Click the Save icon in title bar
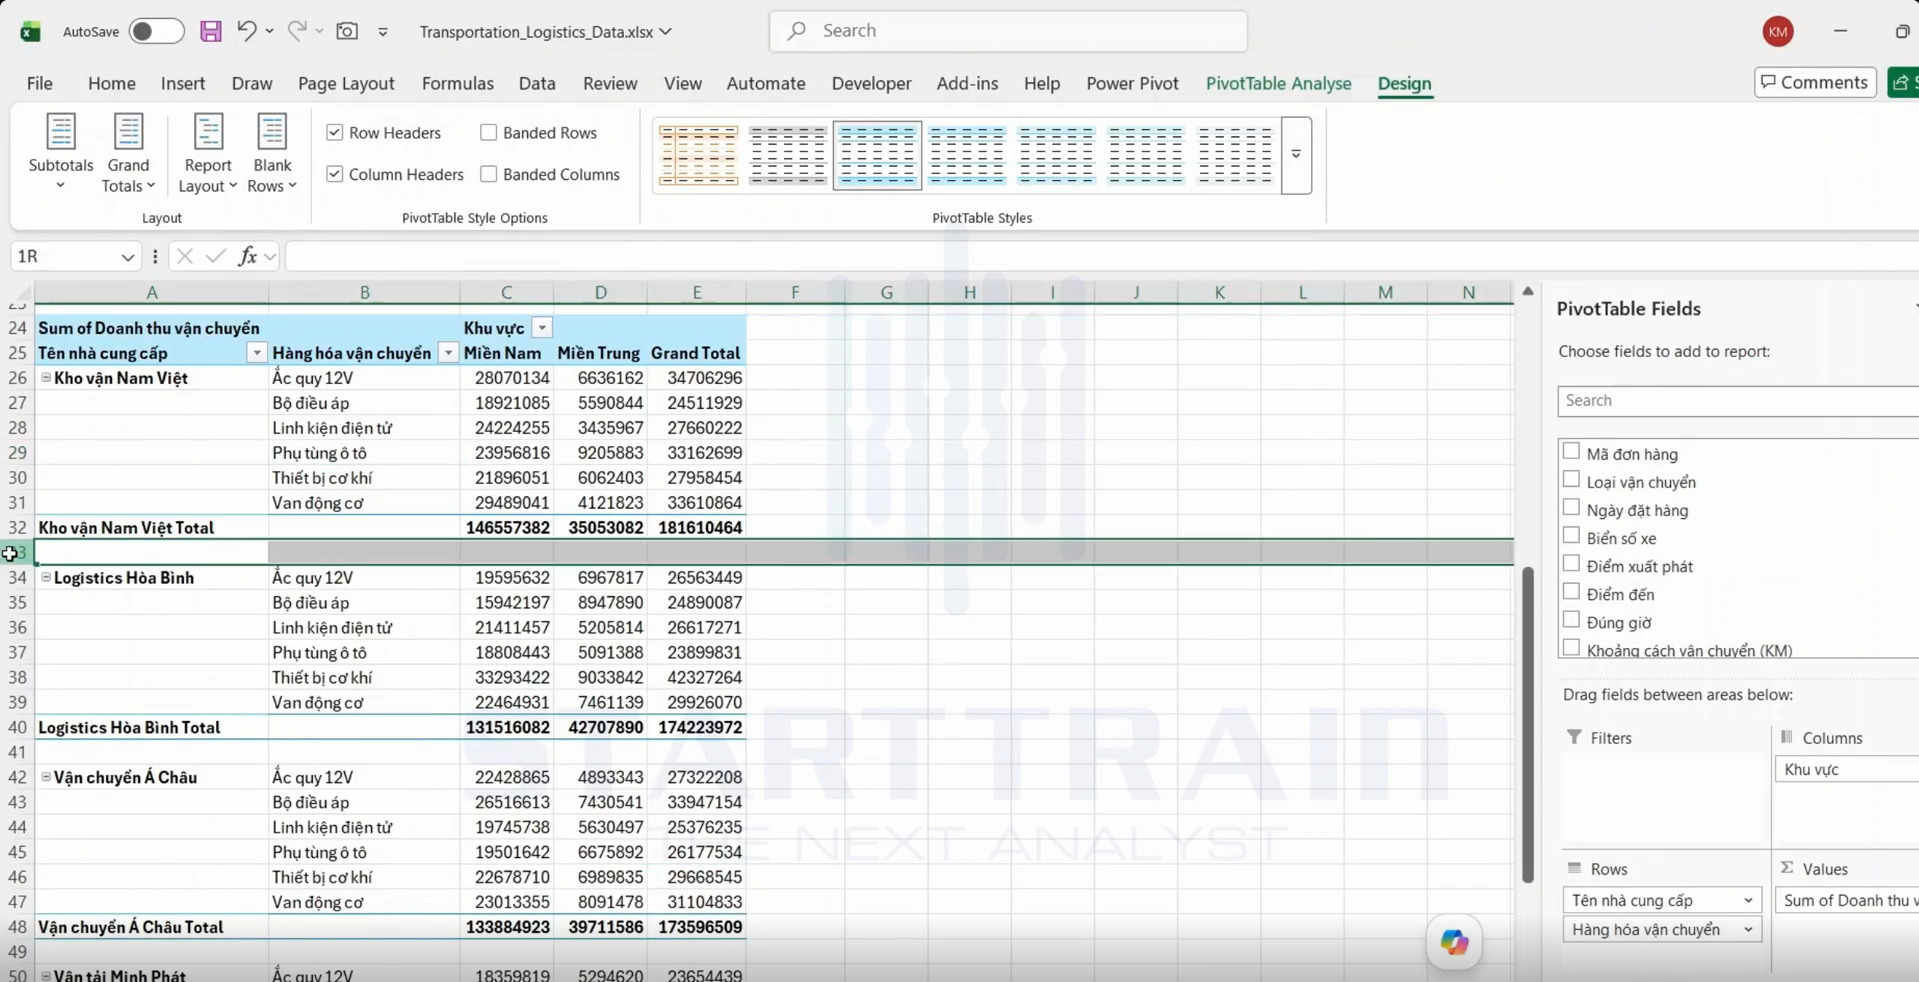Viewport: 1919px width, 982px height. [x=210, y=31]
